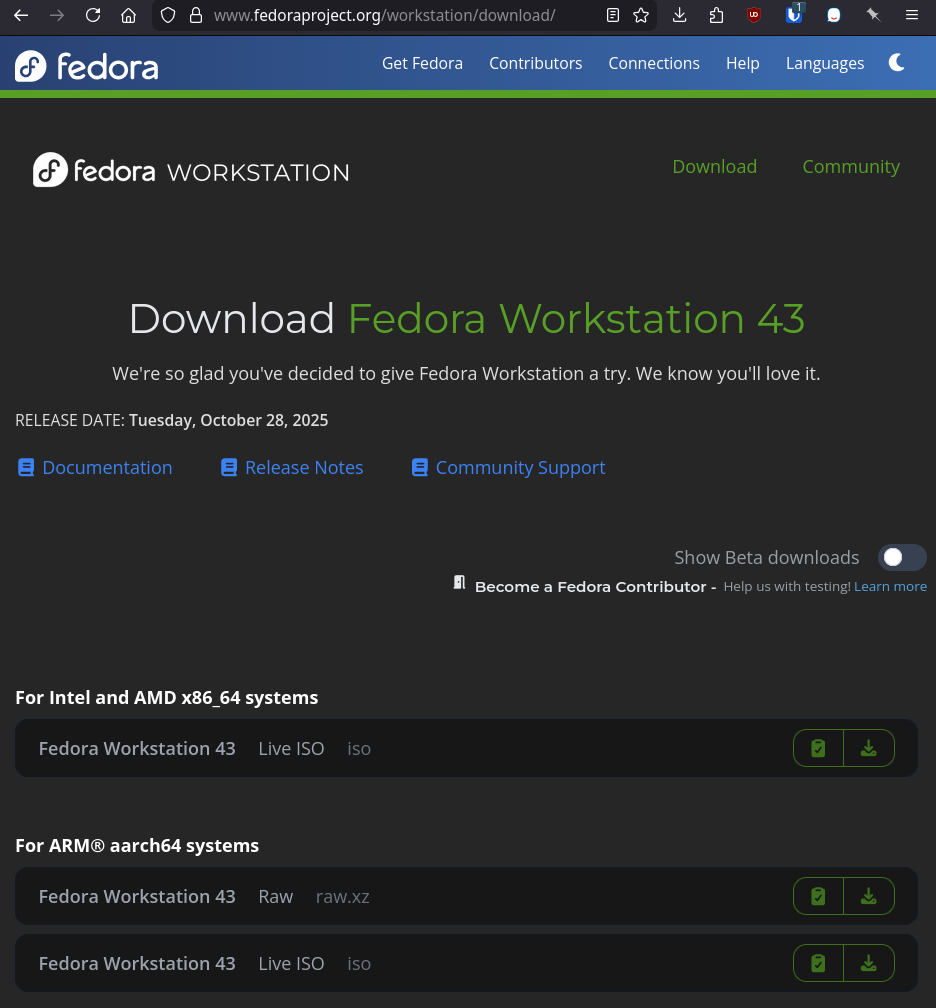Download the aarch64 Live ISO image
Image resolution: width=936 pixels, height=1008 pixels.
tap(868, 963)
